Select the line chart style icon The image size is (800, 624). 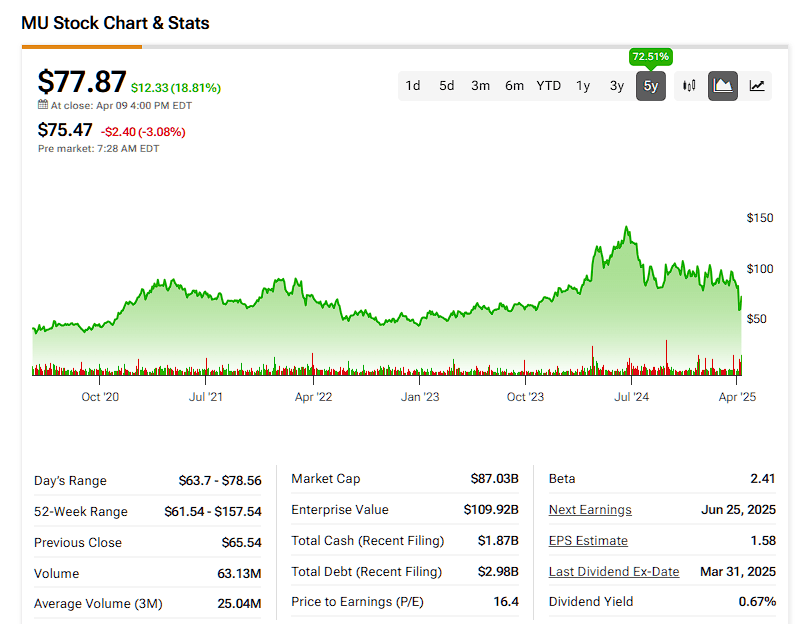pyautogui.click(x=757, y=86)
